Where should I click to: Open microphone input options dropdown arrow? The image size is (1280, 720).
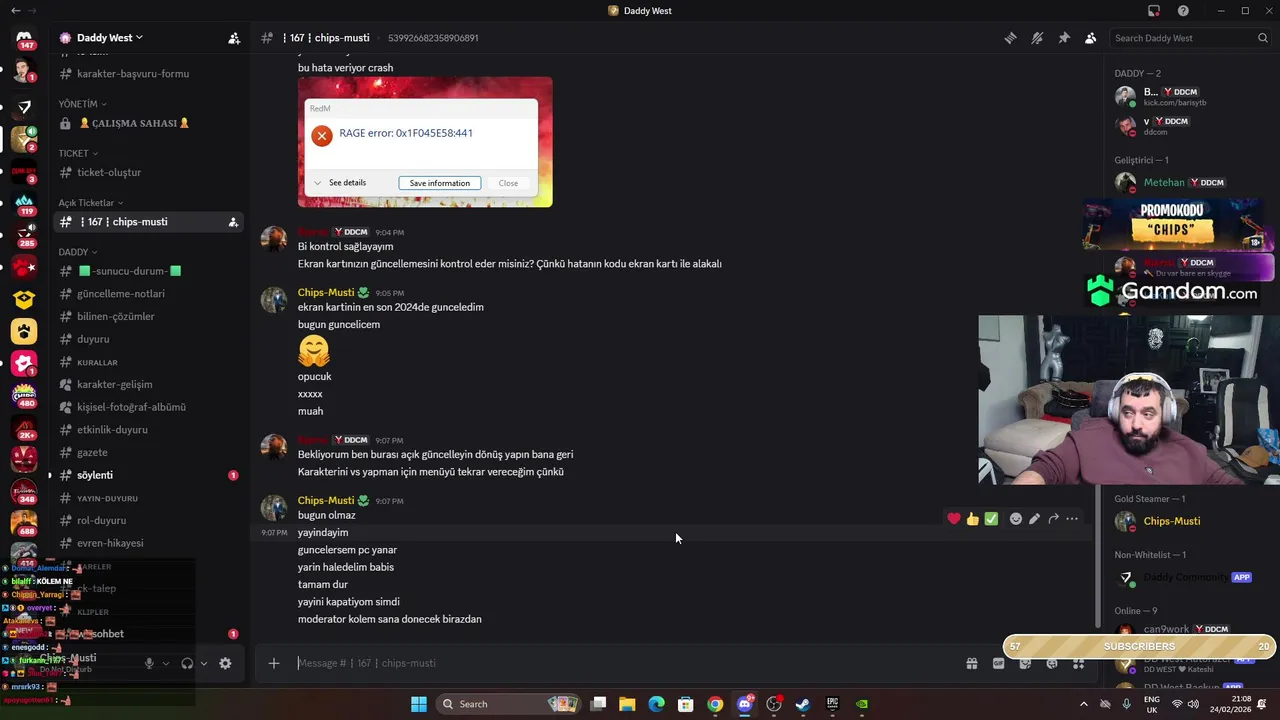click(166, 663)
